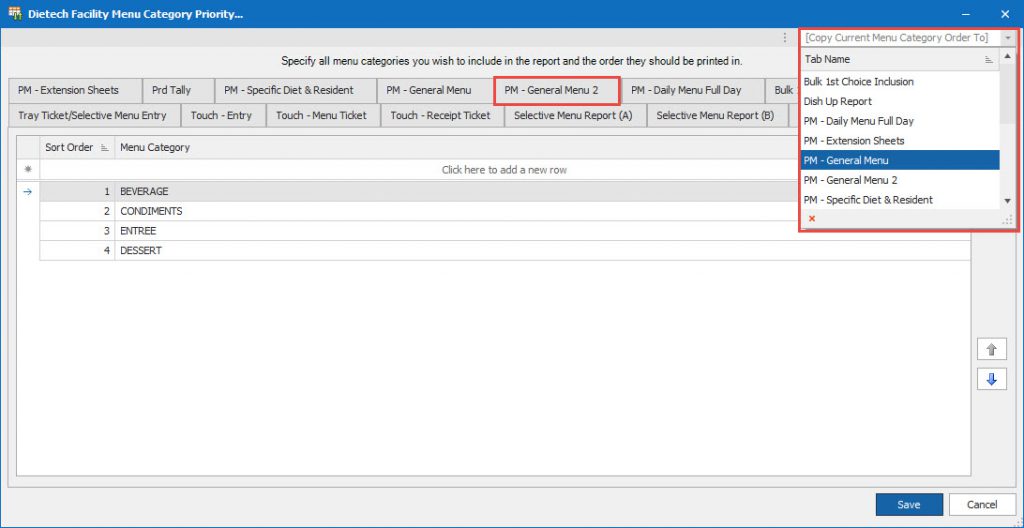Click the Tab Name header sort icon

coord(989,60)
